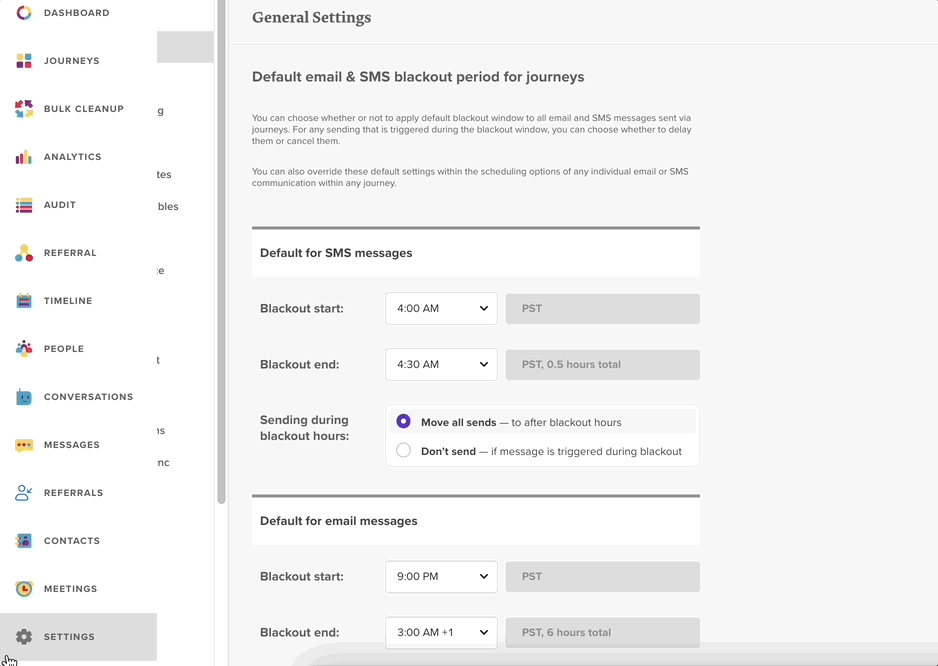
Task: Navigate to Settings menu label
Action: (69, 637)
